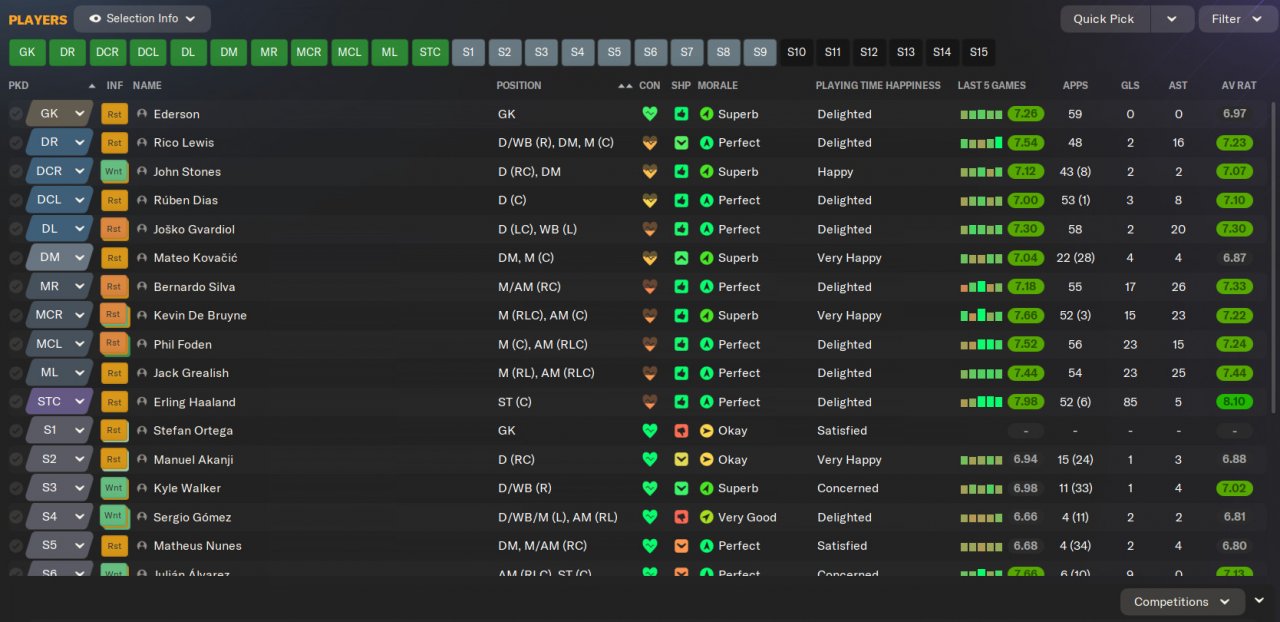Click the person icon beside Kevin De Bruyne
Screen dimensions: 1280x622
142,315
